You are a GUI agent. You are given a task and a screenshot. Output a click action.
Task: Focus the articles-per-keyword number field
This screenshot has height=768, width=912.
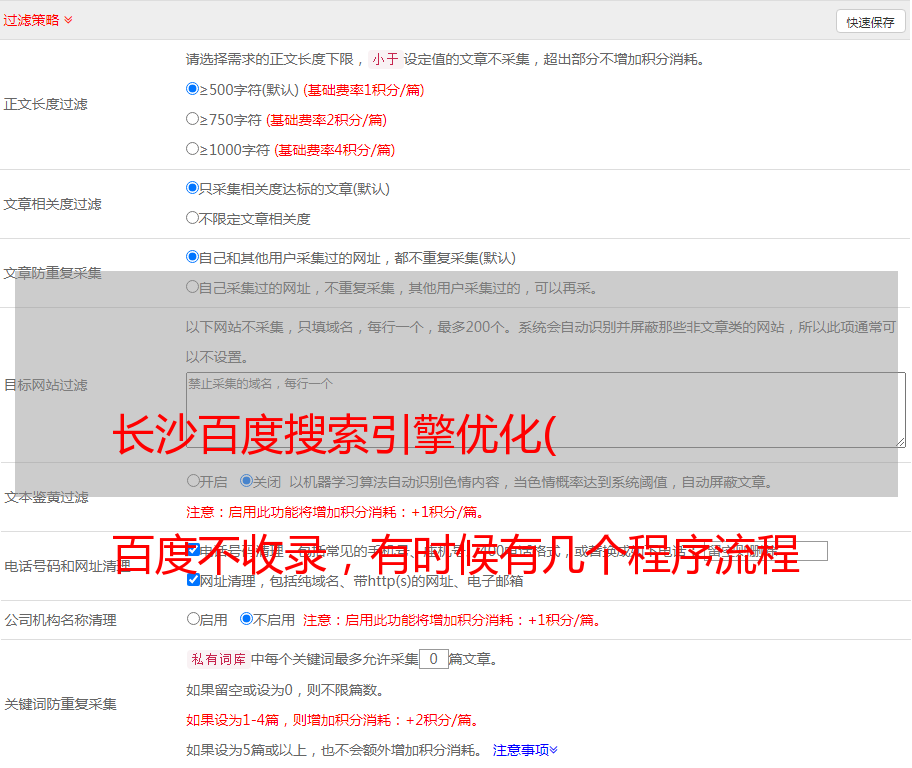pyautogui.click(x=433, y=659)
